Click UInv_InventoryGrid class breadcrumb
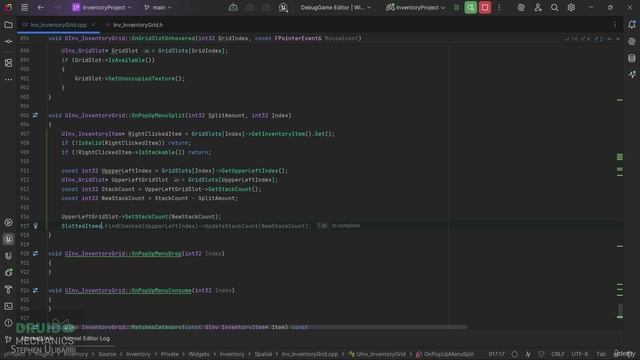Screen dimensions: 640x360 point(378,354)
